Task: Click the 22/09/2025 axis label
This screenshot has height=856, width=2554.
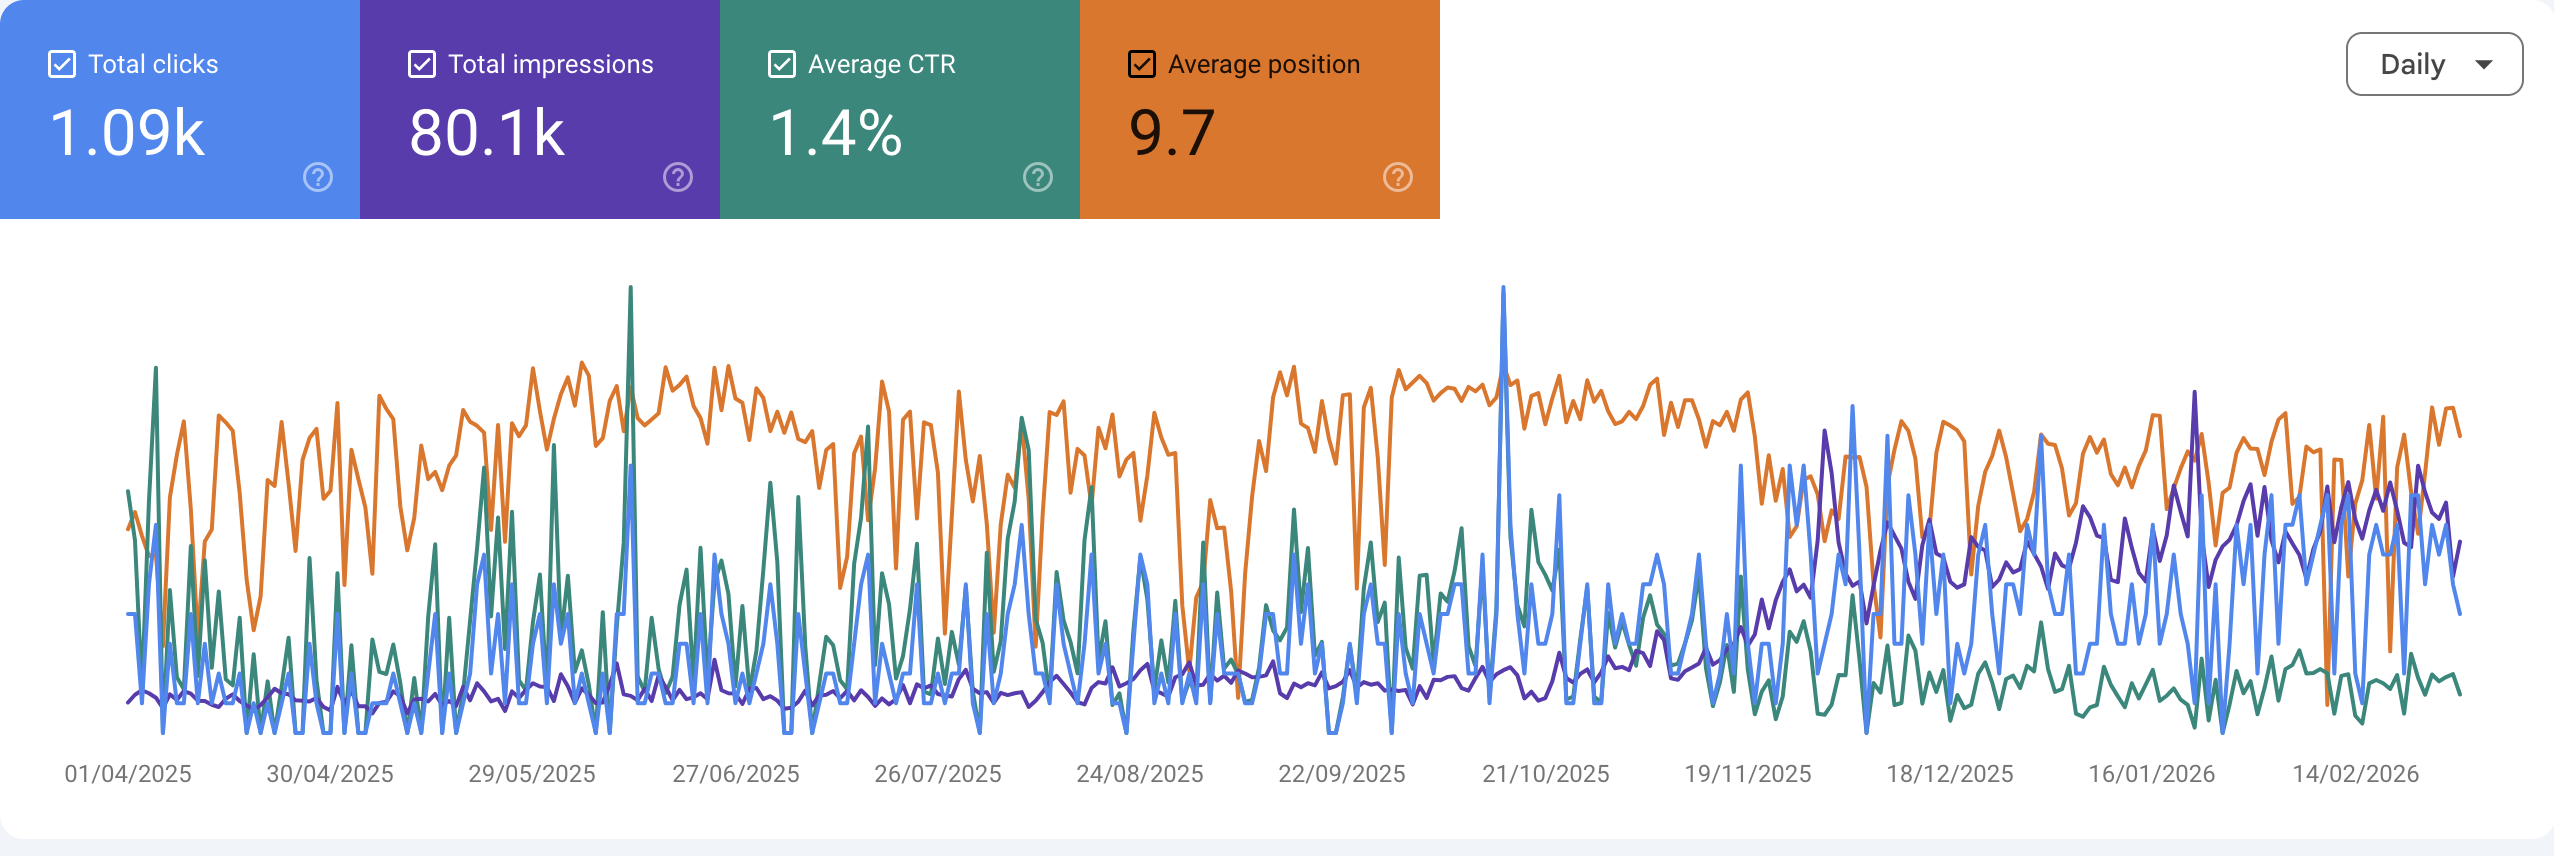Action: (1343, 773)
